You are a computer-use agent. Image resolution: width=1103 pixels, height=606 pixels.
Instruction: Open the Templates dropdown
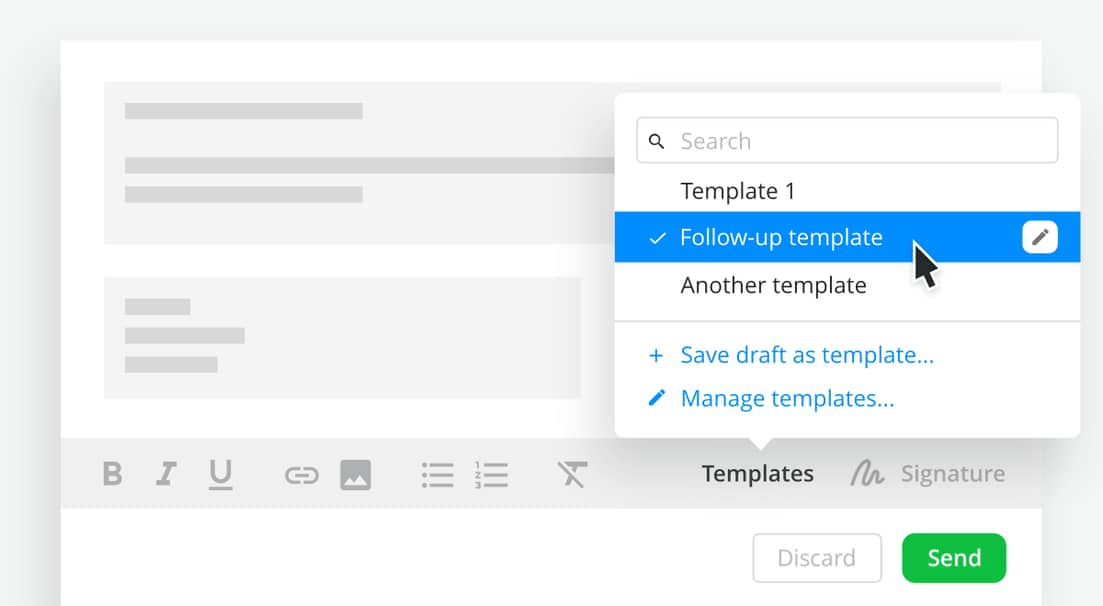tap(757, 474)
